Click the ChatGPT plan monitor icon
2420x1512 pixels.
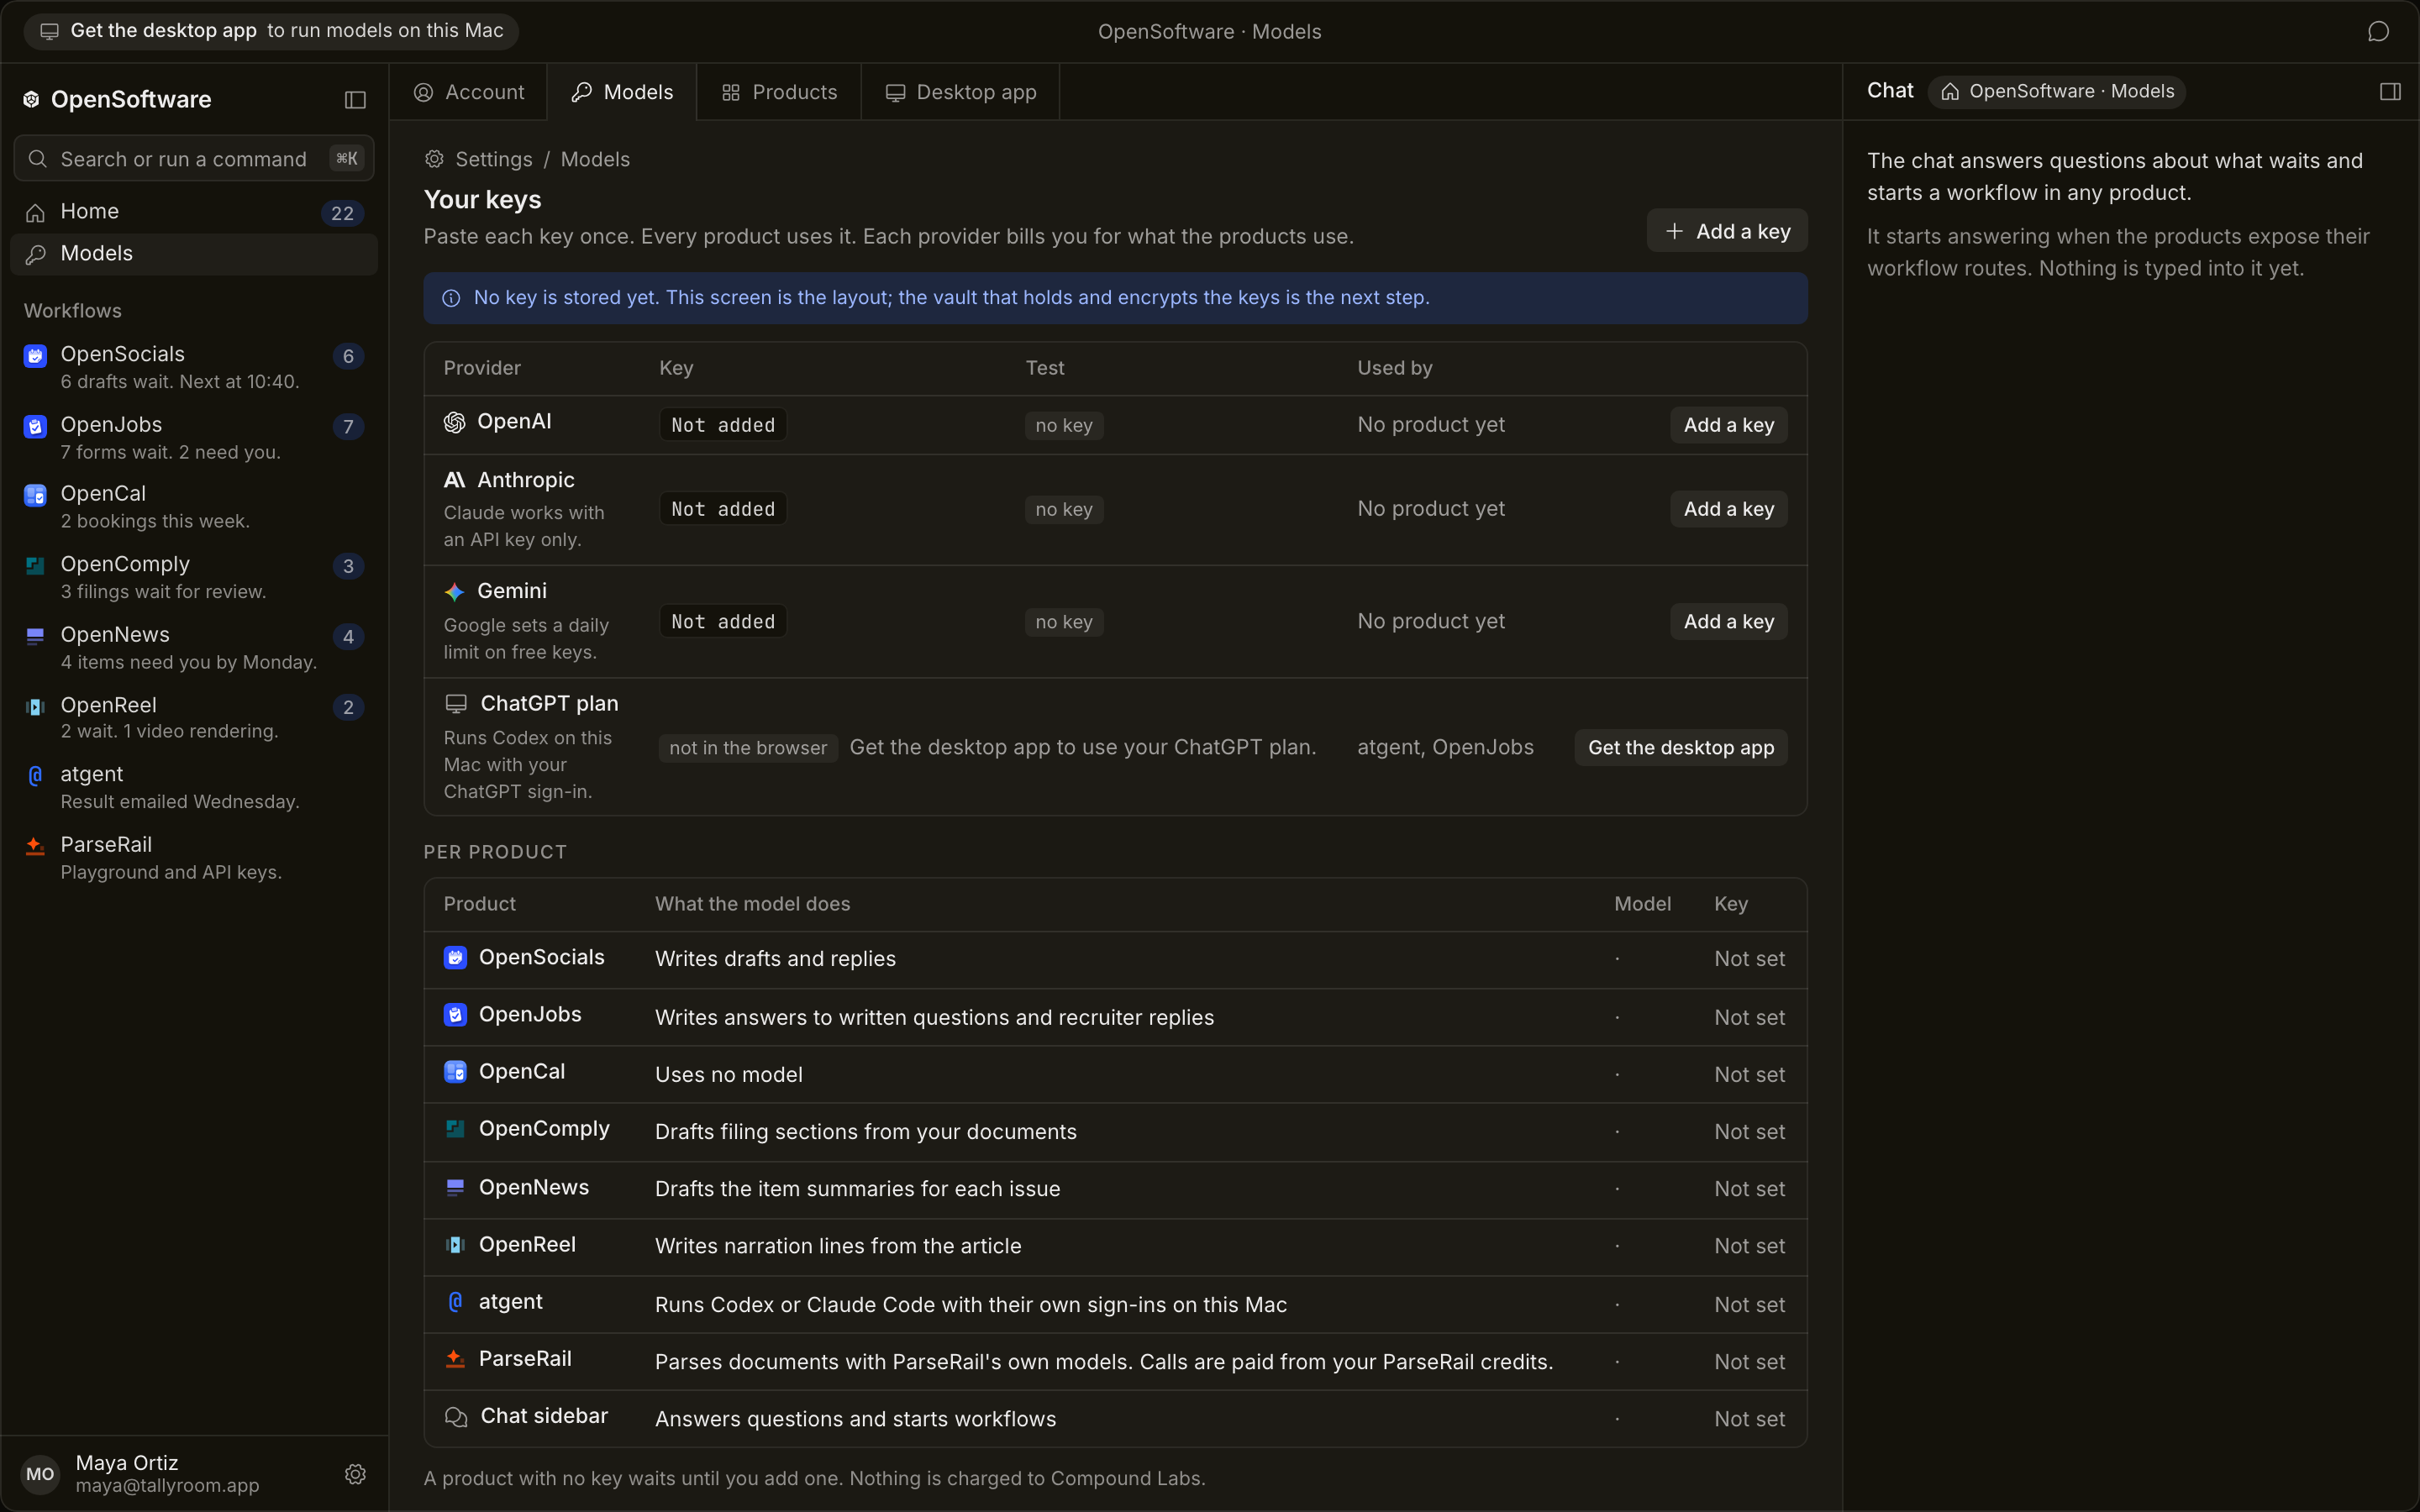coord(456,704)
